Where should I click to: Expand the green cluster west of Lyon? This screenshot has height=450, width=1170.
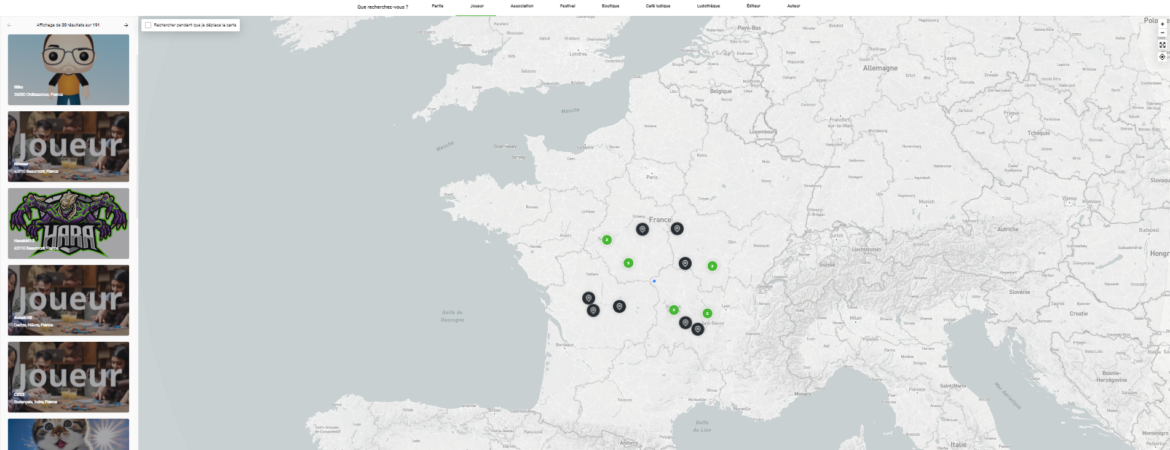click(707, 313)
